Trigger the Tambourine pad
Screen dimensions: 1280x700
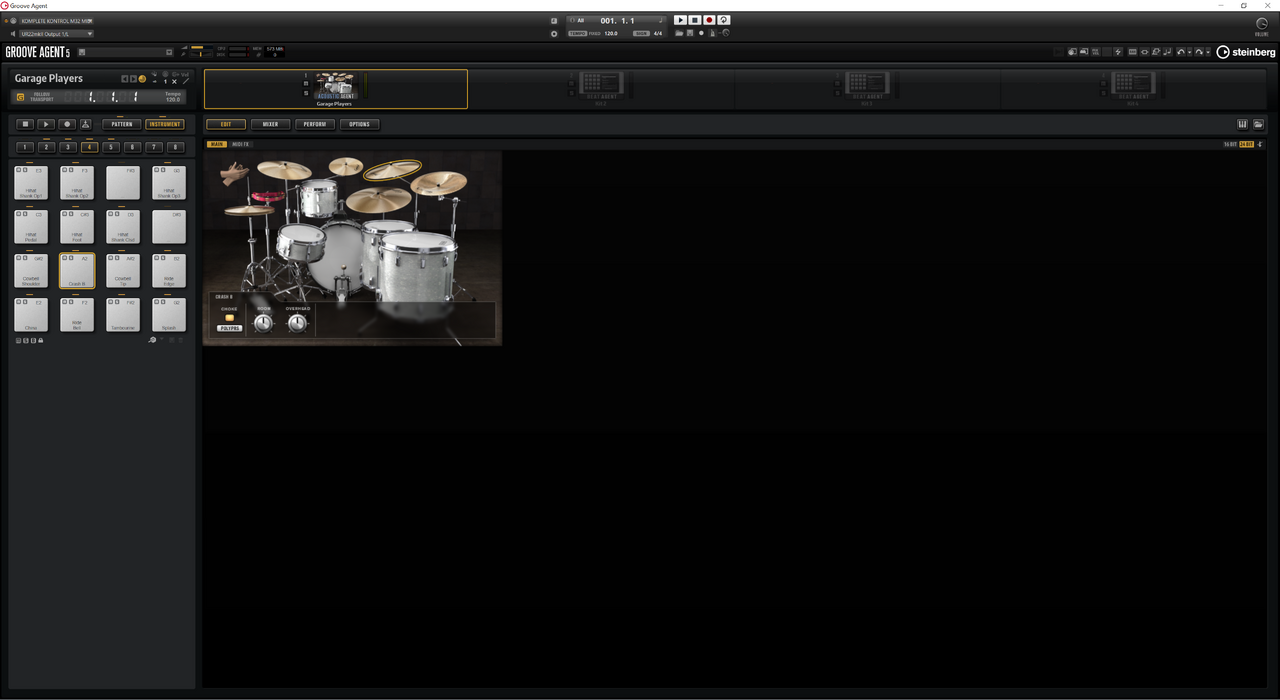click(123, 315)
